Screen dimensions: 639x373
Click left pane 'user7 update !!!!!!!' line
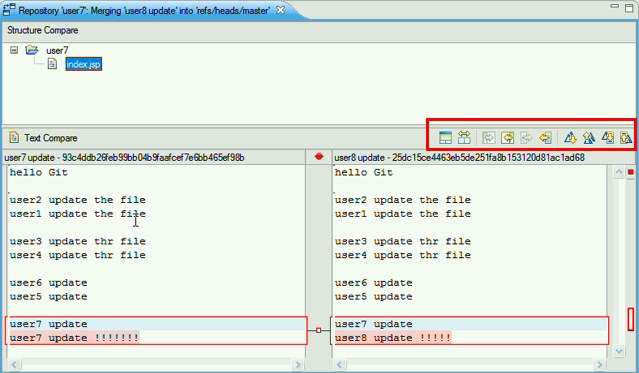pos(74,338)
